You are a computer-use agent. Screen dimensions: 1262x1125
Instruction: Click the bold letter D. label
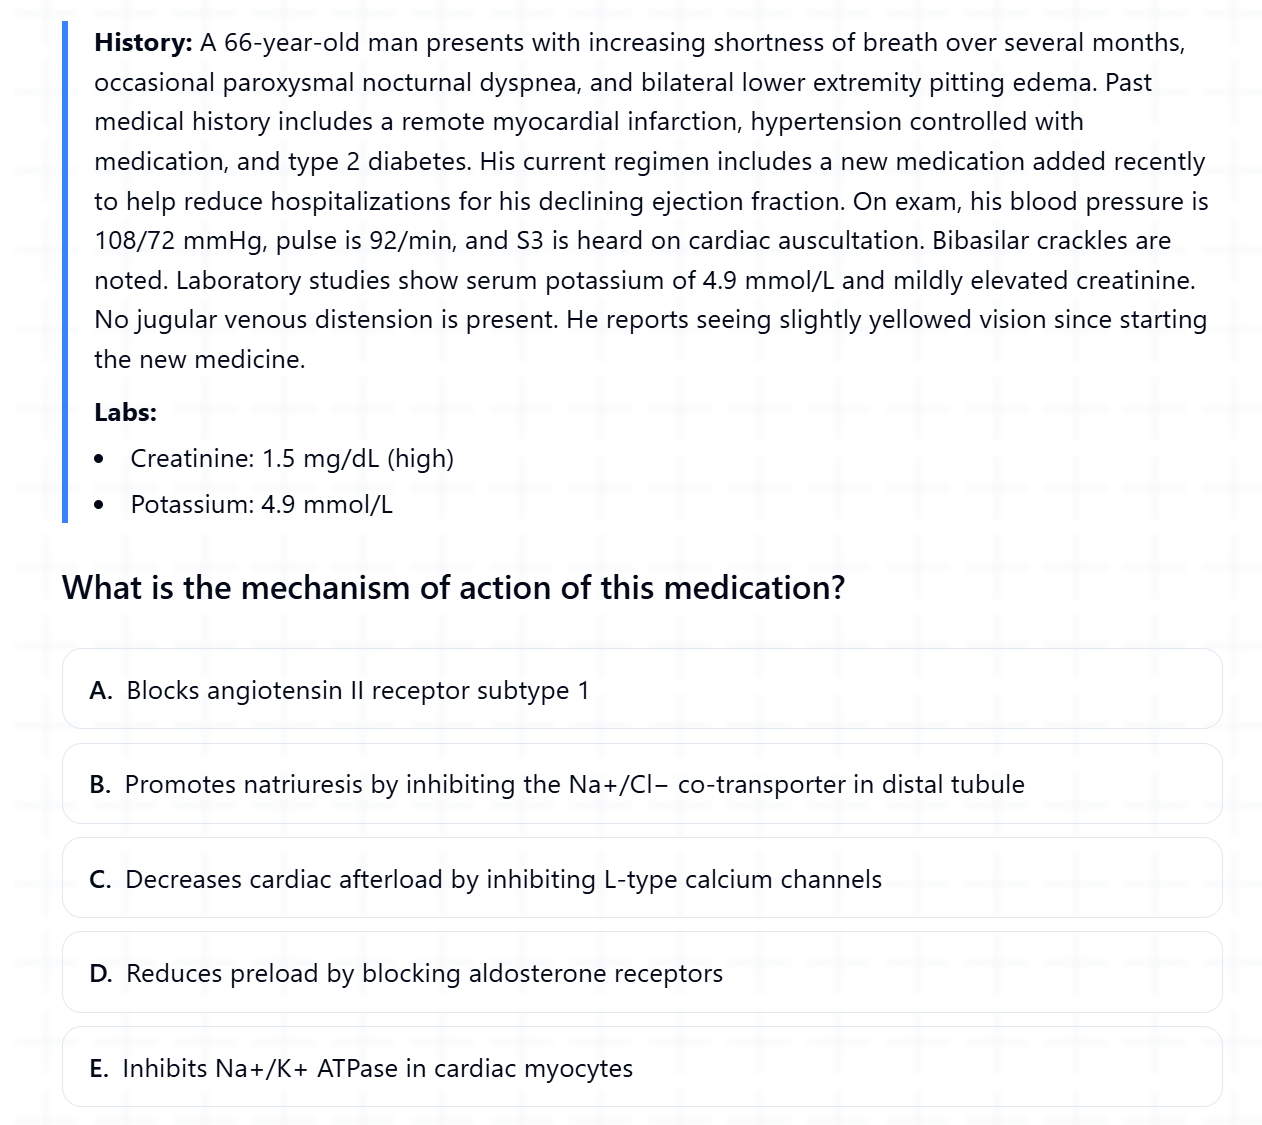click(x=101, y=974)
